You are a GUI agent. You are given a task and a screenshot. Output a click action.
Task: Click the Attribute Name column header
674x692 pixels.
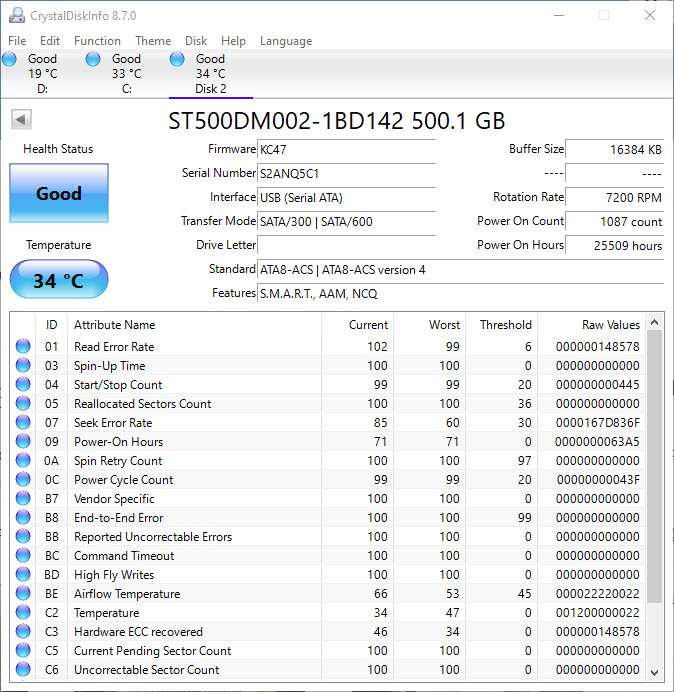pos(194,325)
